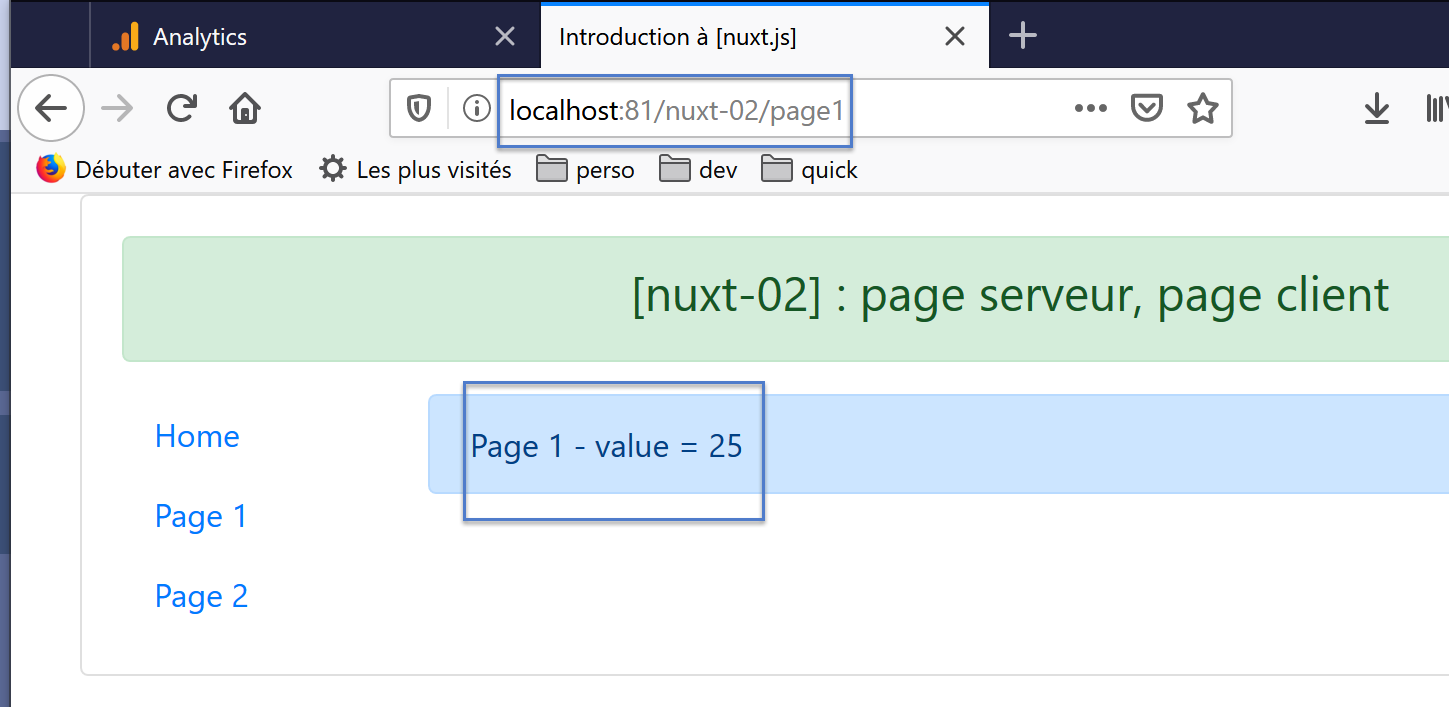This screenshot has height=707, width=1449.
Task: Save page to Pocket icon
Action: point(1146,108)
